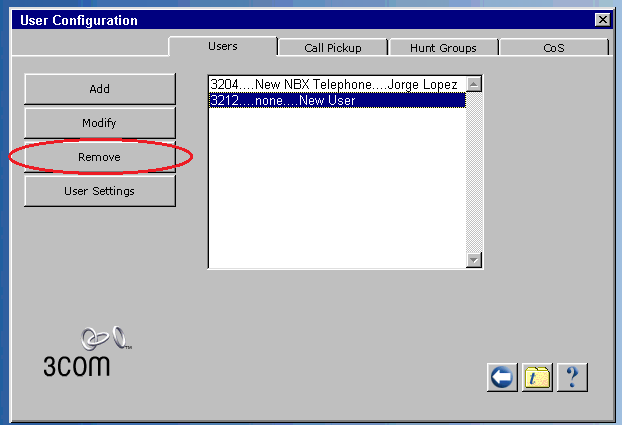
Task: Click the blue back arrow icon
Action: [x=502, y=377]
